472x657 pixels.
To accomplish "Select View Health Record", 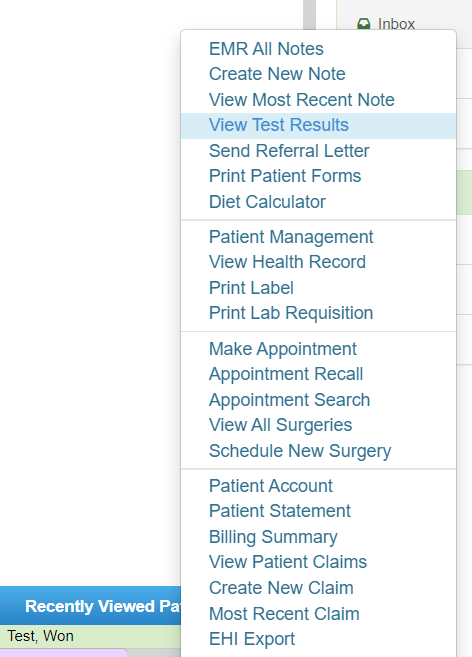I will point(287,262).
